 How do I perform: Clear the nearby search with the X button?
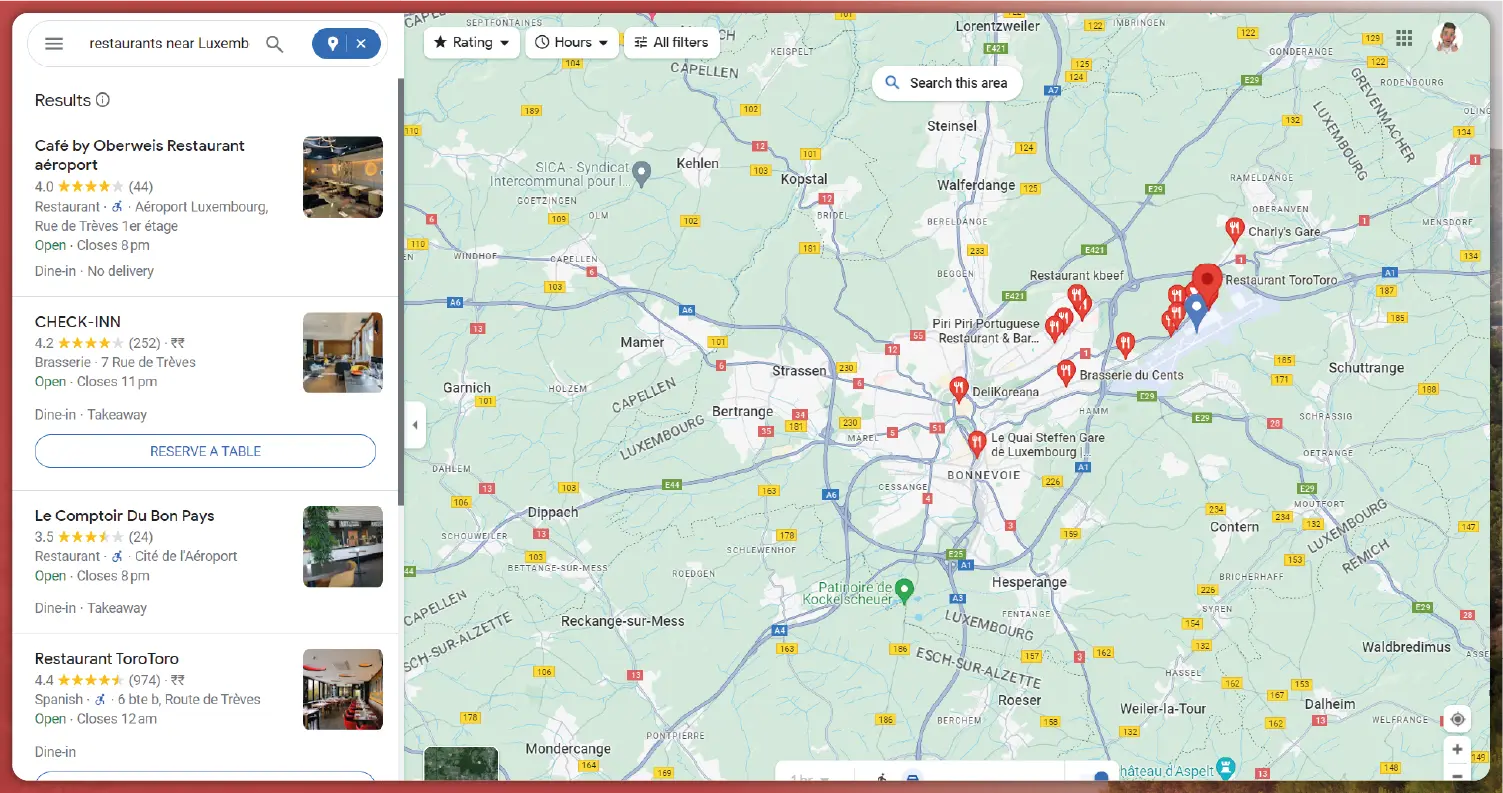coord(362,44)
